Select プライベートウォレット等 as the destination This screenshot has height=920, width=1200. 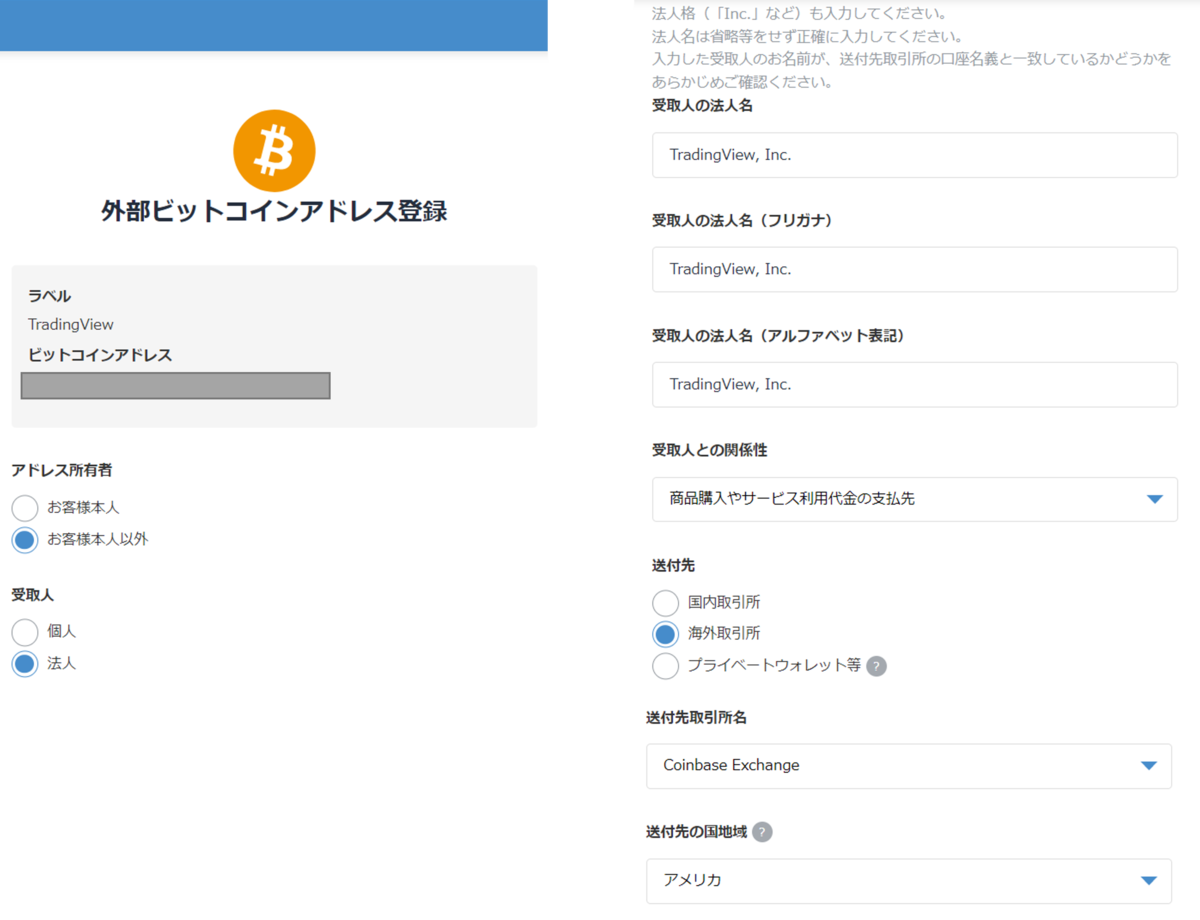point(666,665)
